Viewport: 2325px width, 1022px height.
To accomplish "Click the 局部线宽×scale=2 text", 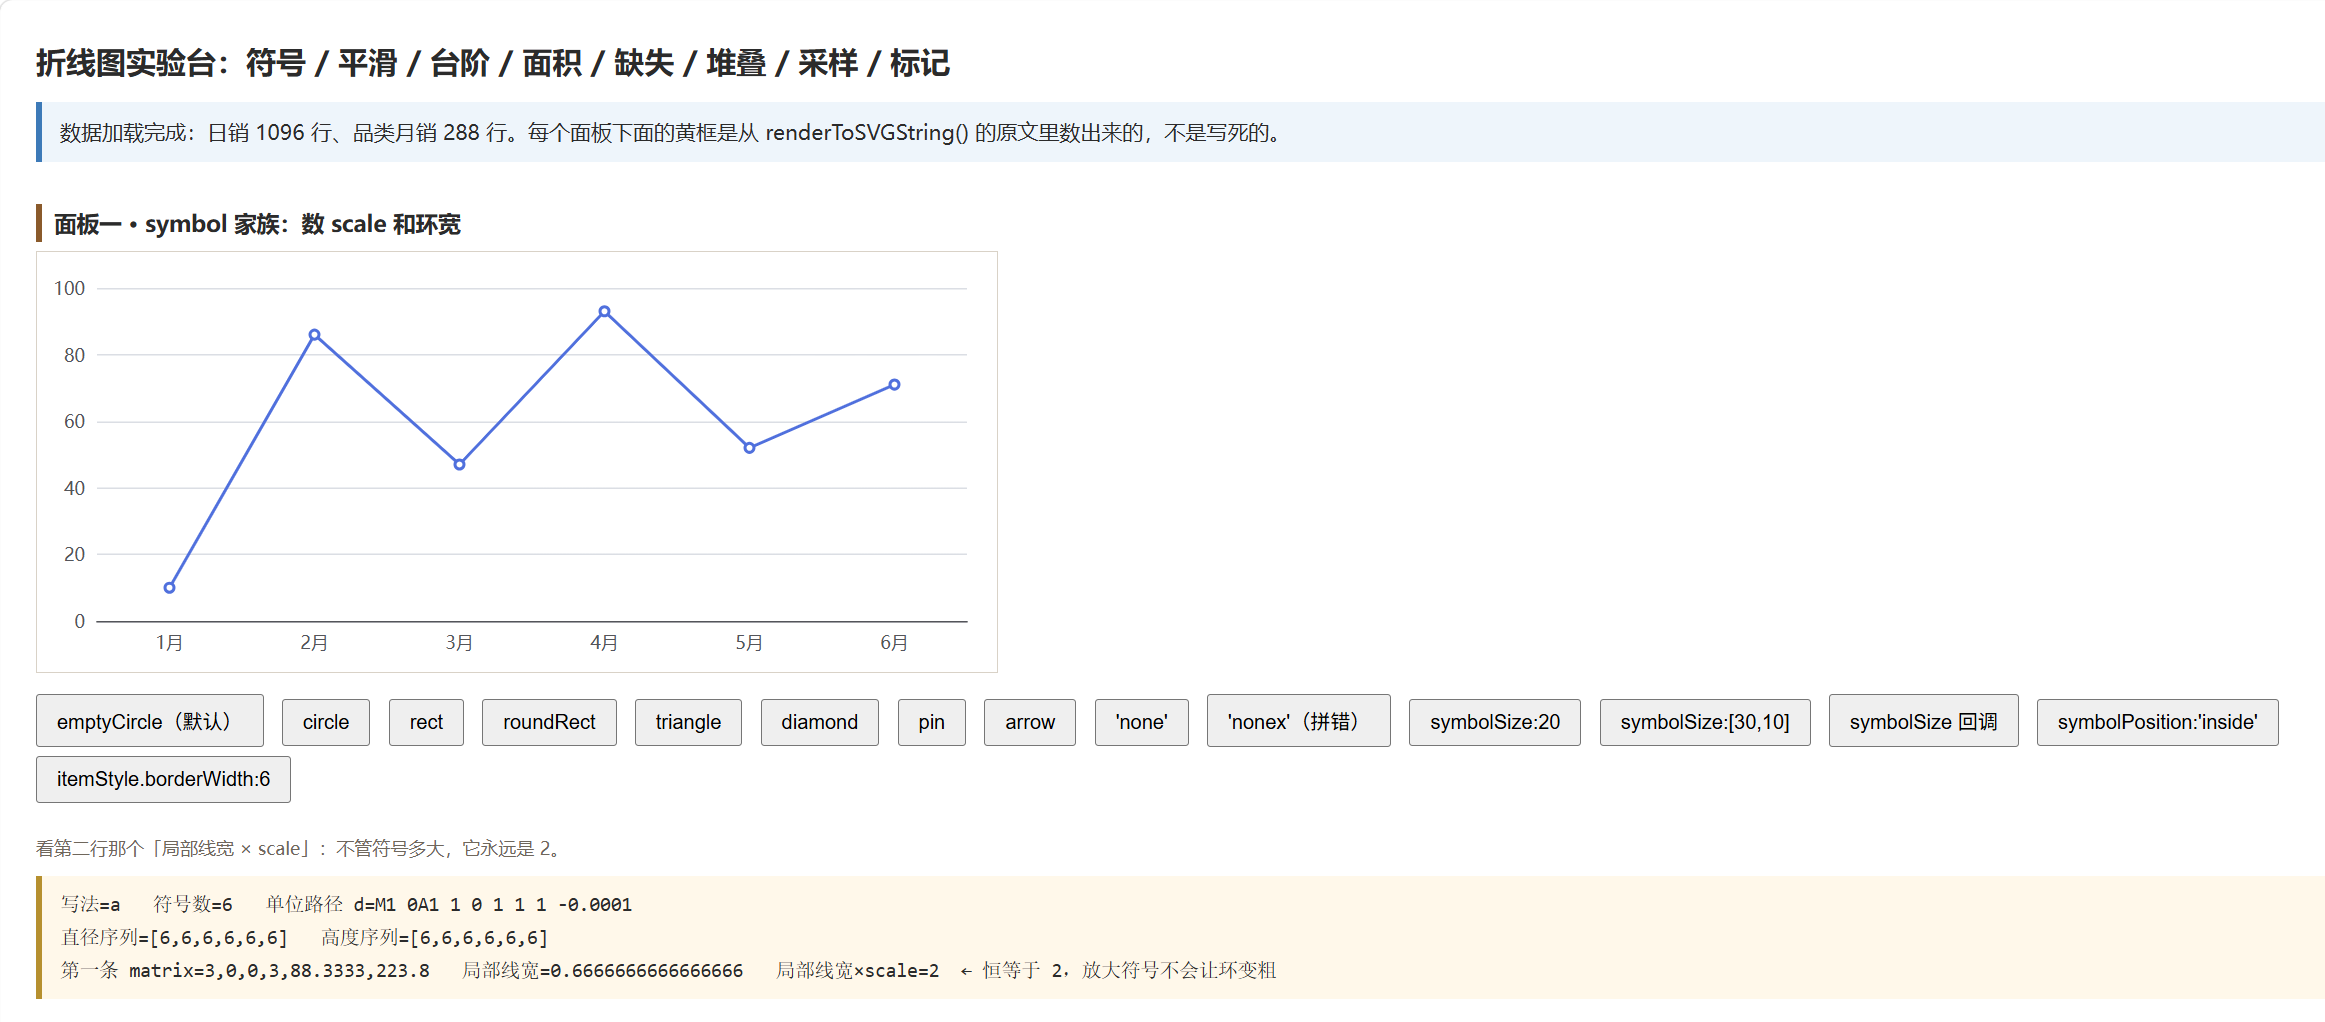I will tap(858, 971).
